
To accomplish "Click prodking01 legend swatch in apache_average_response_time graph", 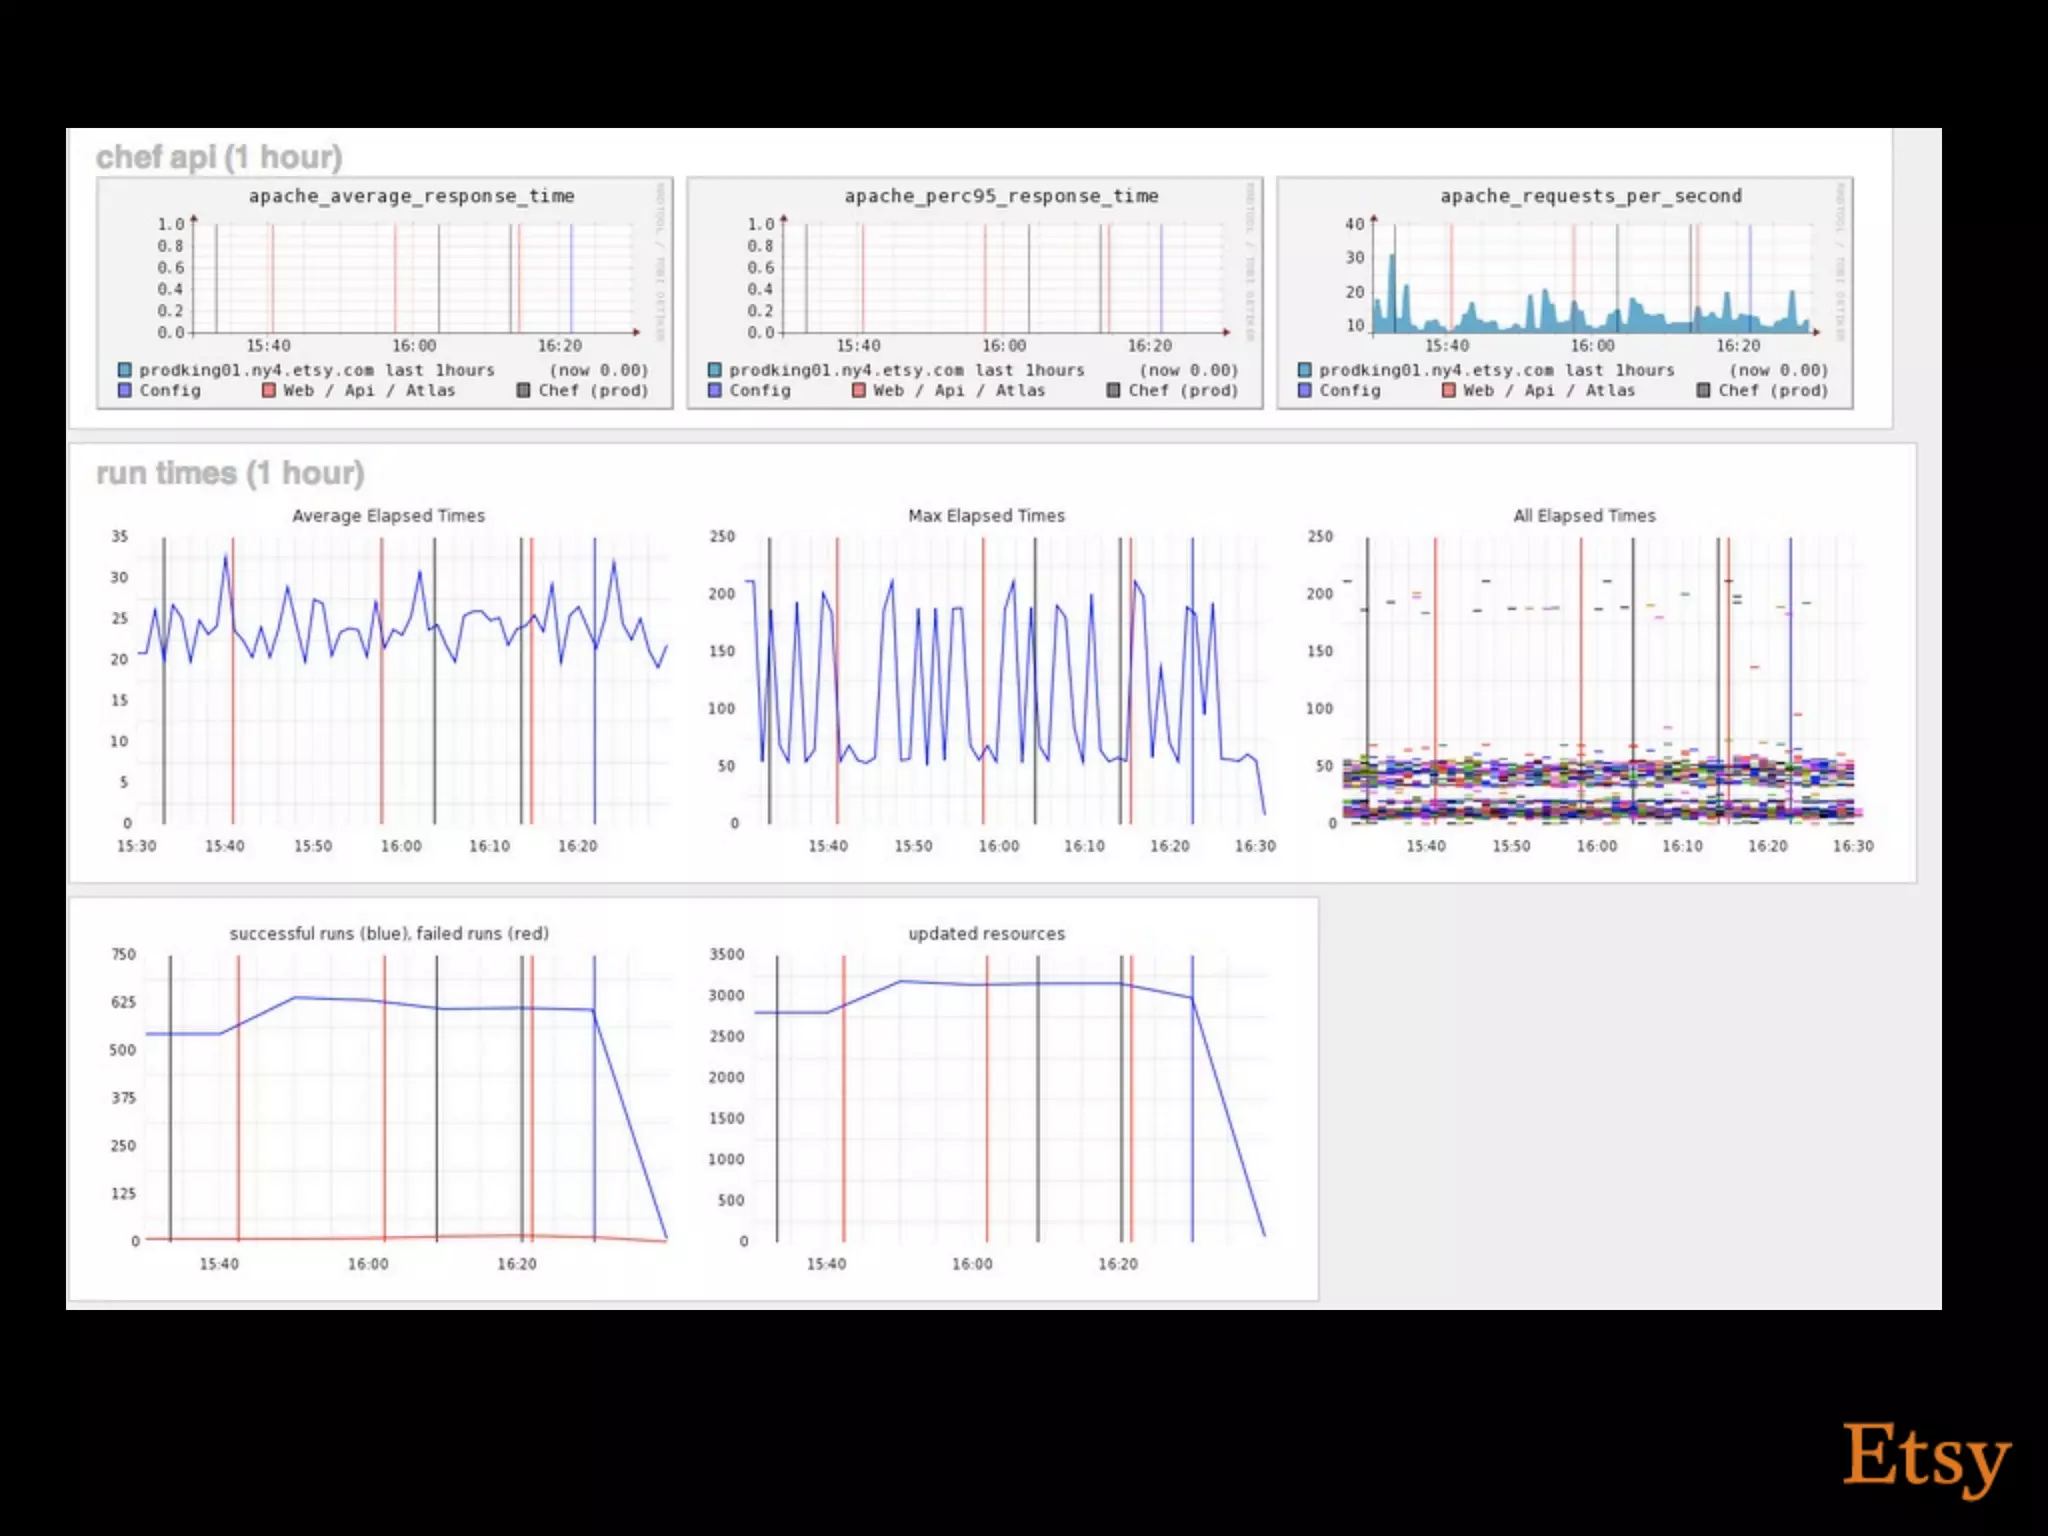I will [125, 370].
